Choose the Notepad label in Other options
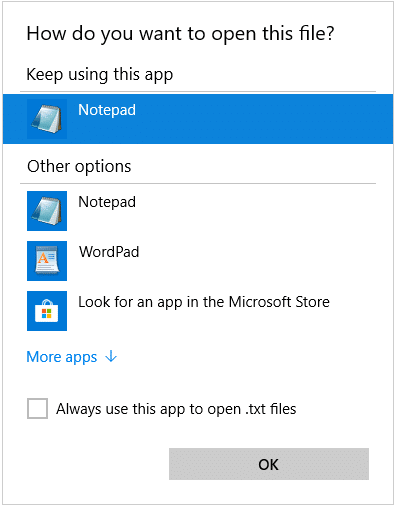396x507 pixels. pos(107,202)
